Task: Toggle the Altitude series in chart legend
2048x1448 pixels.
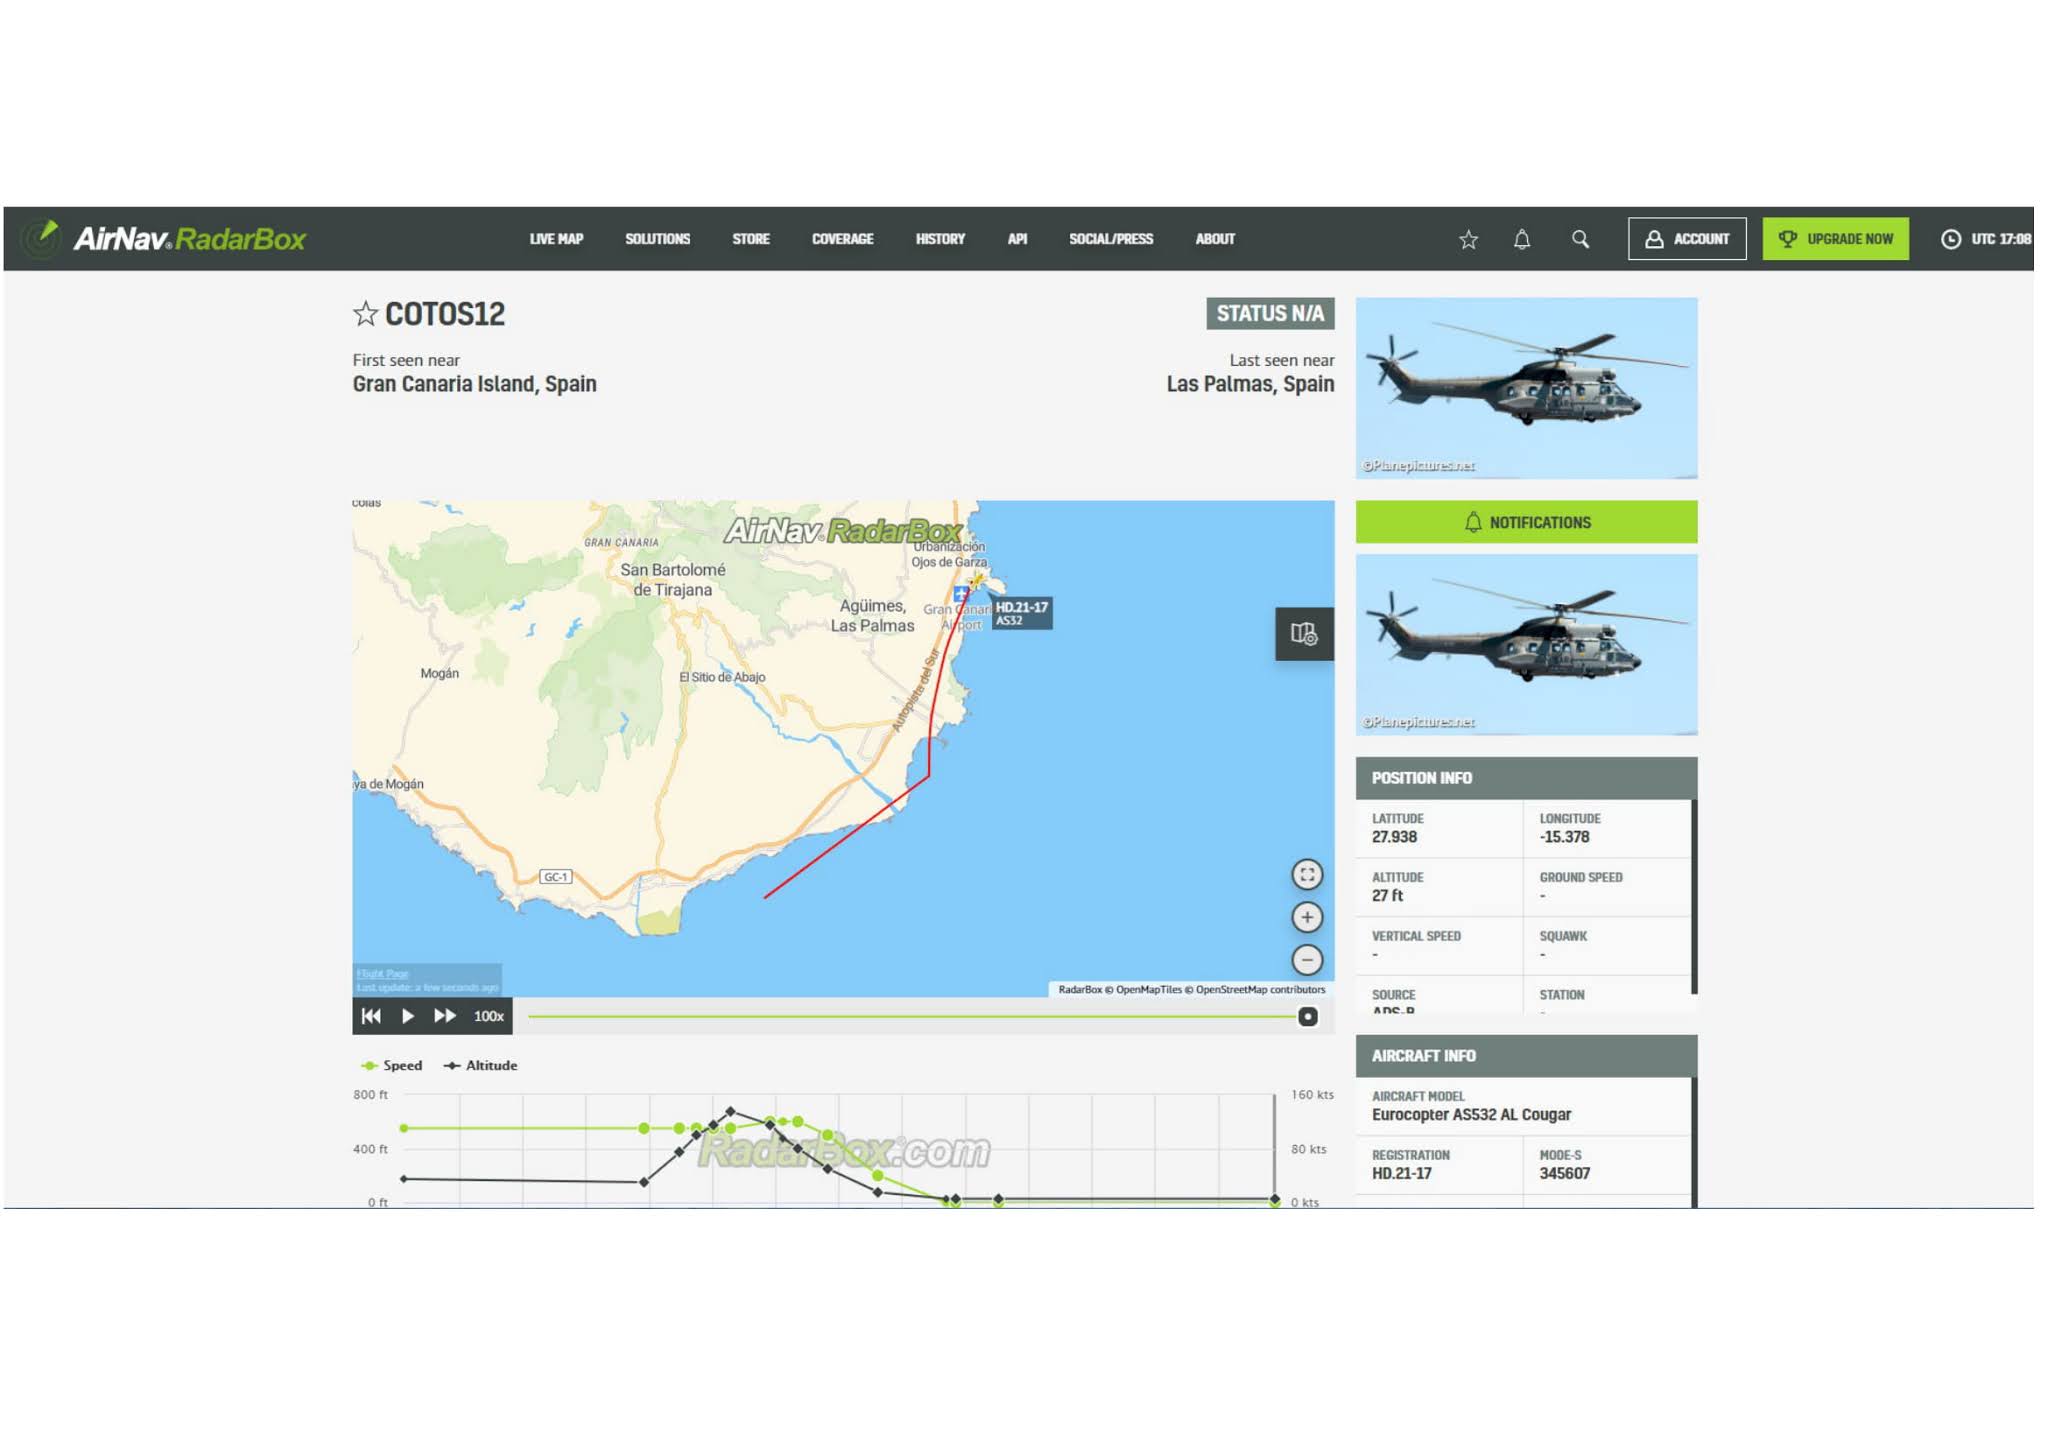Action: pyautogui.click(x=481, y=1065)
